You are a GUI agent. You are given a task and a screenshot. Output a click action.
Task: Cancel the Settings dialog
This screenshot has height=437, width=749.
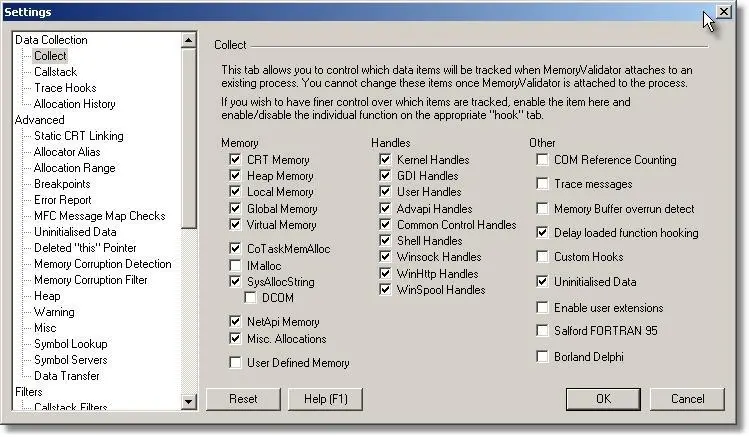[x=687, y=399]
